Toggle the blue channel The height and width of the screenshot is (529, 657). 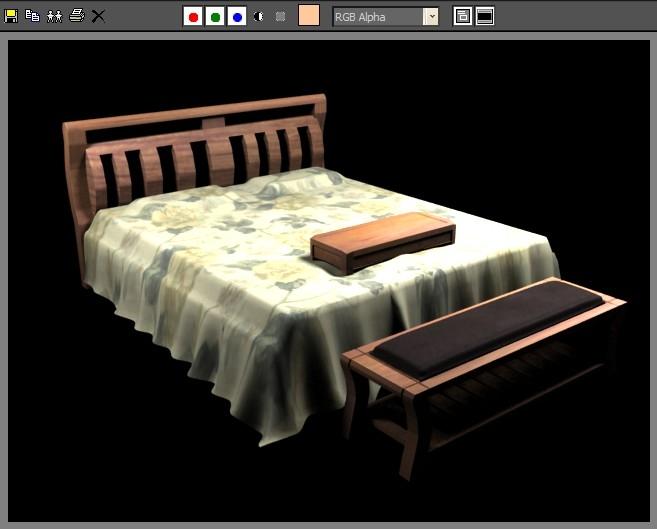point(237,17)
